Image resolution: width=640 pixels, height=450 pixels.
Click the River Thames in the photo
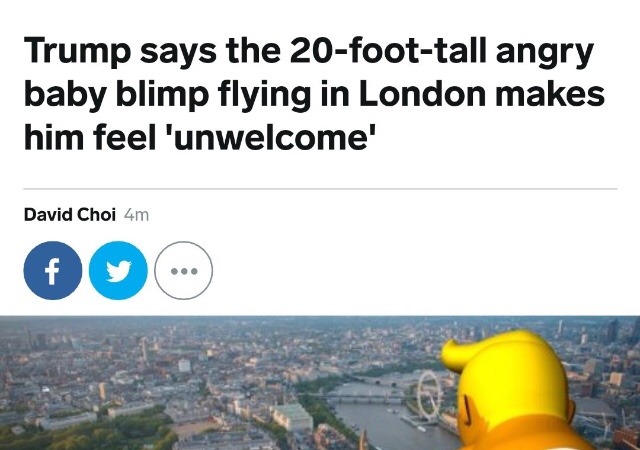pos(380,423)
